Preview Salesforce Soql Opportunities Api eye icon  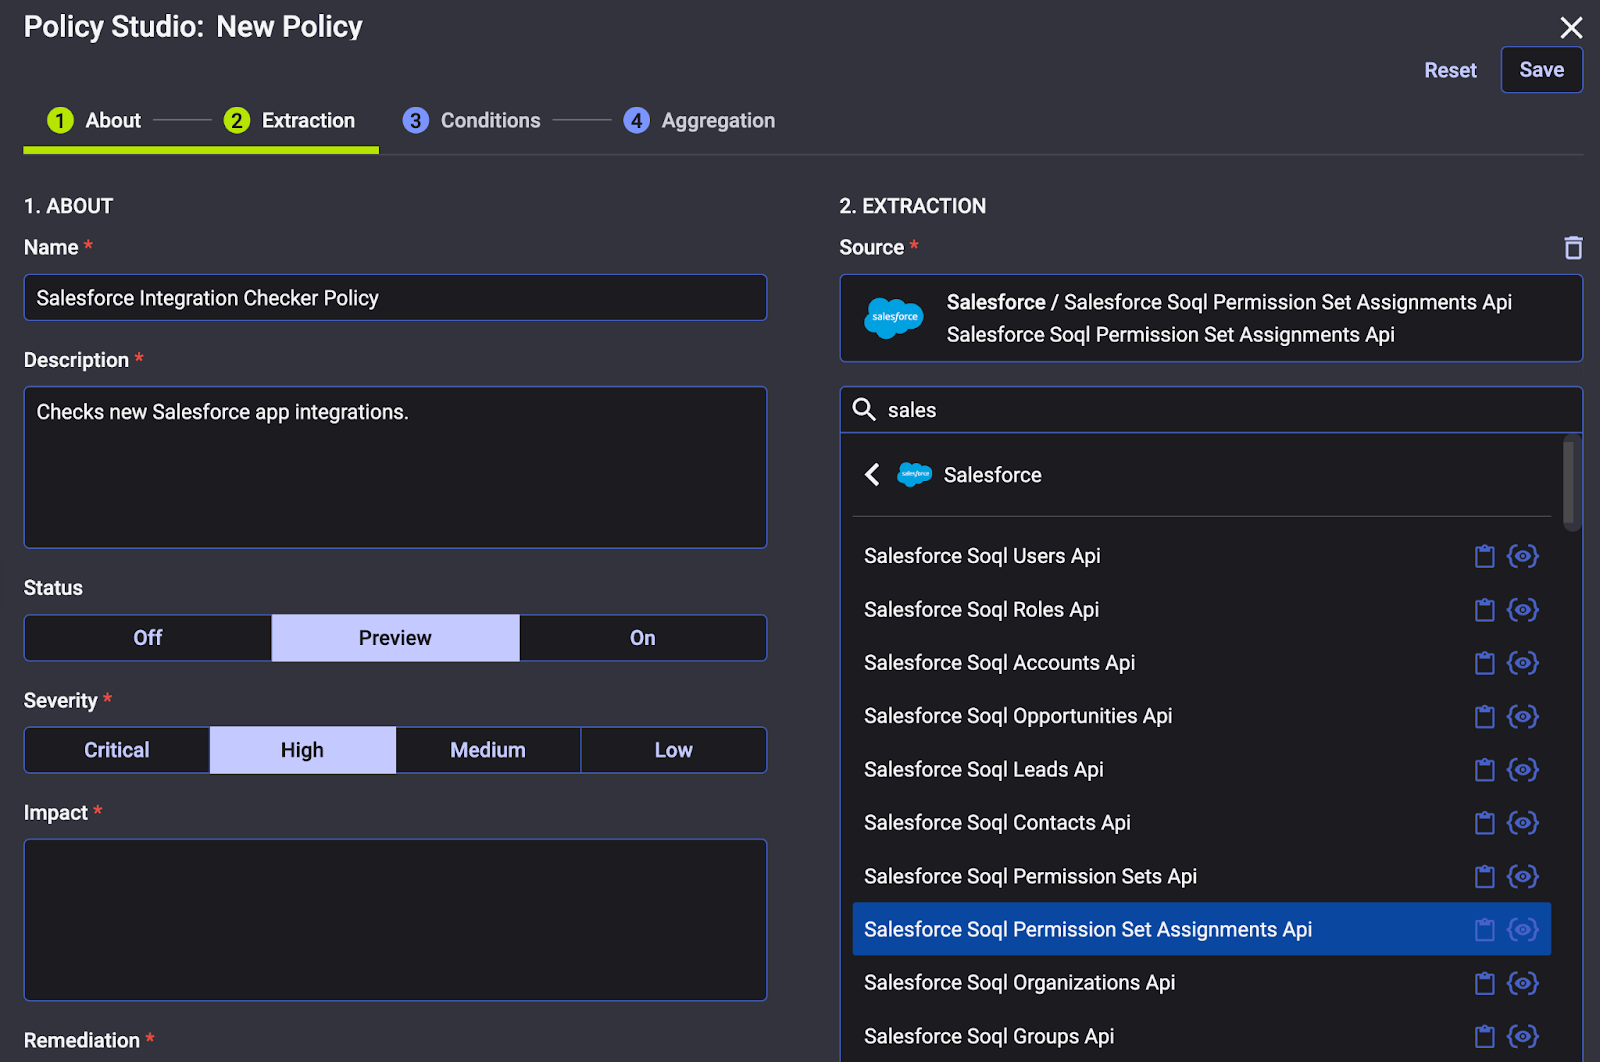(1523, 716)
